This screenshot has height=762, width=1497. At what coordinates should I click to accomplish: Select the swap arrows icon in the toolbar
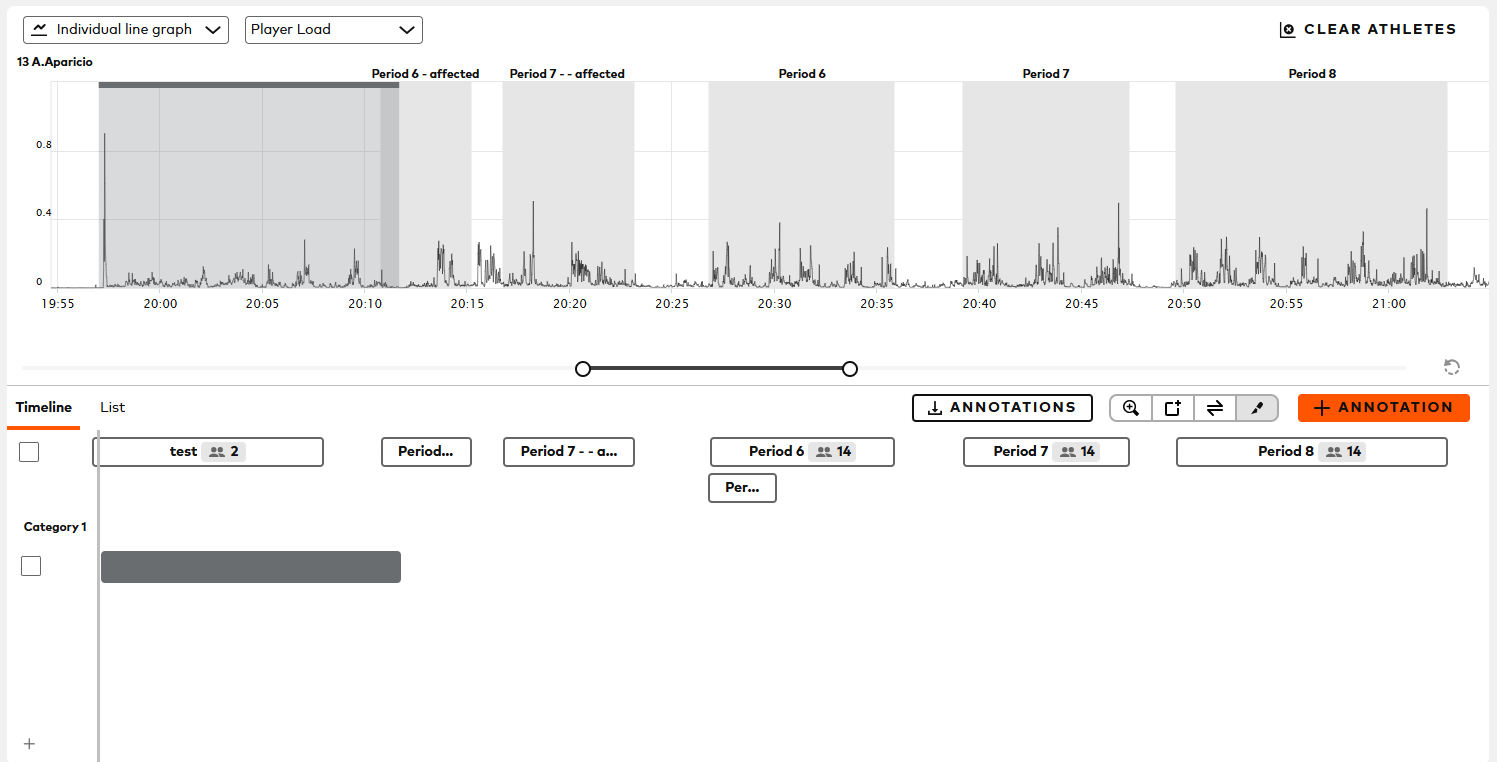[x=1214, y=407]
